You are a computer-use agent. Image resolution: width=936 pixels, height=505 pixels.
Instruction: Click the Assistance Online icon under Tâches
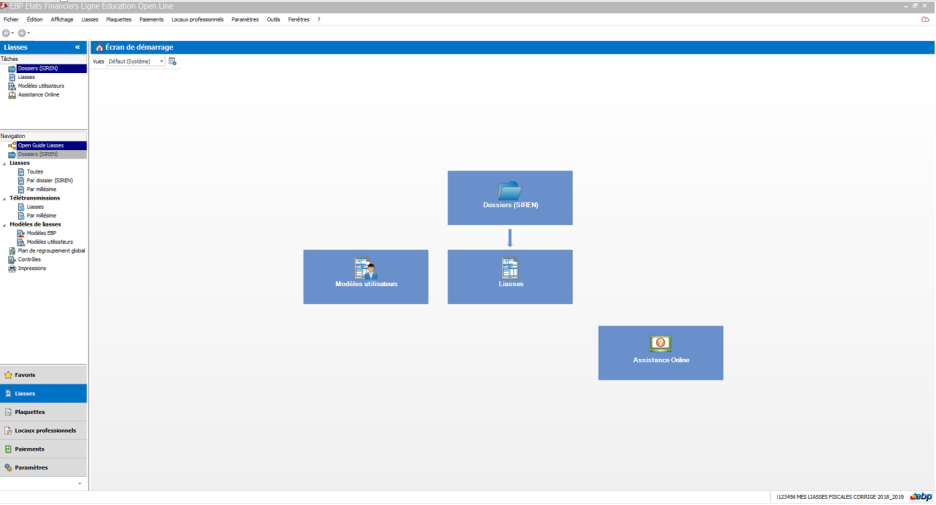(x=12, y=95)
